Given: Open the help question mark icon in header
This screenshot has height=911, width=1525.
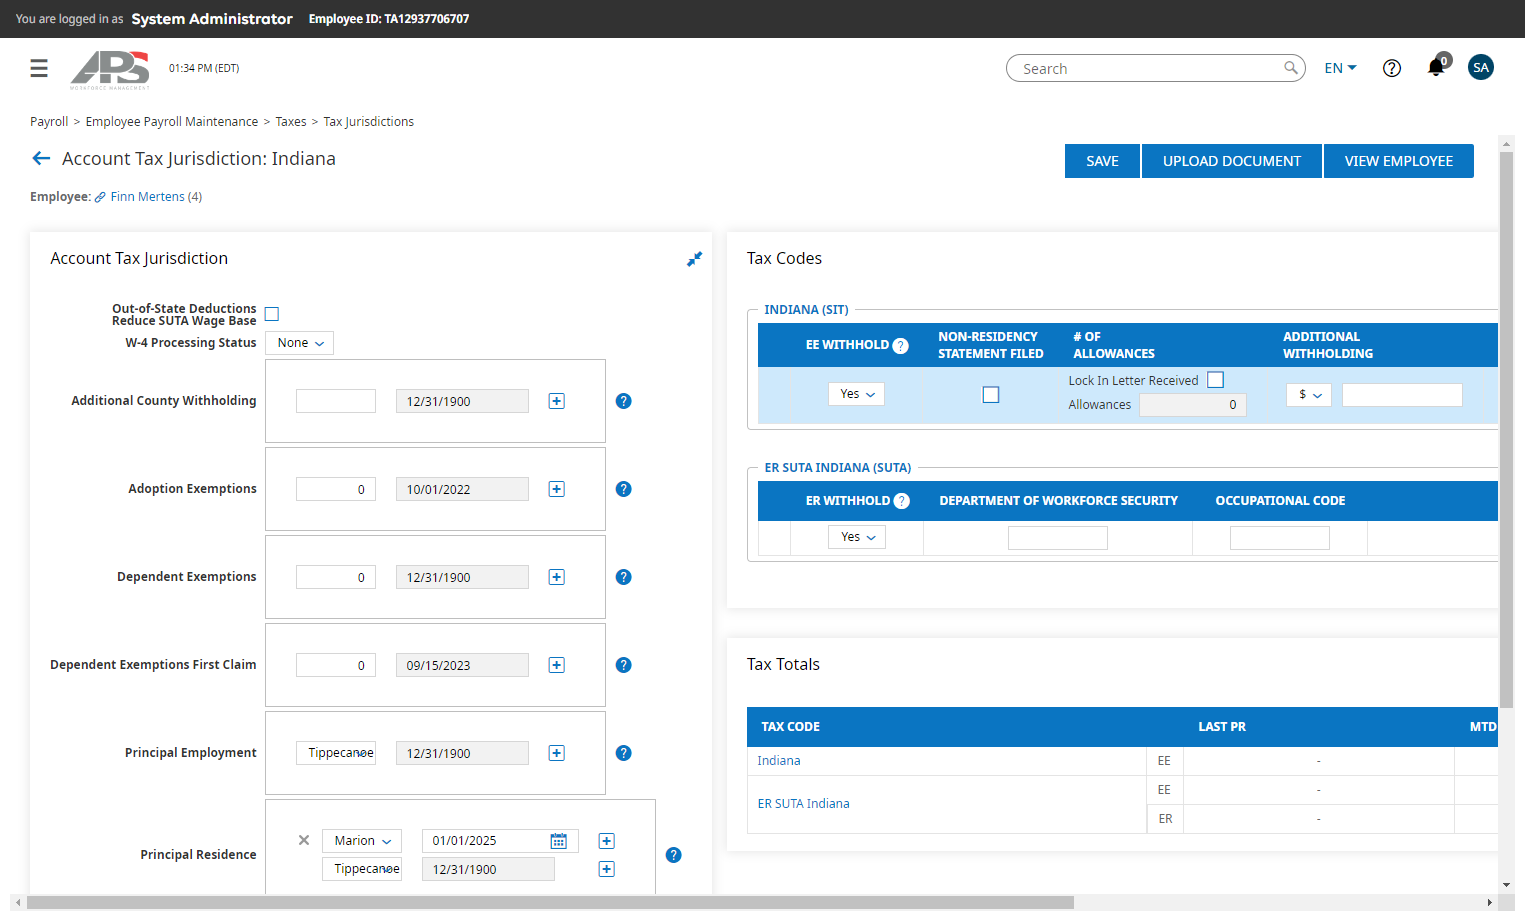Looking at the screenshot, I should (x=1391, y=68).
